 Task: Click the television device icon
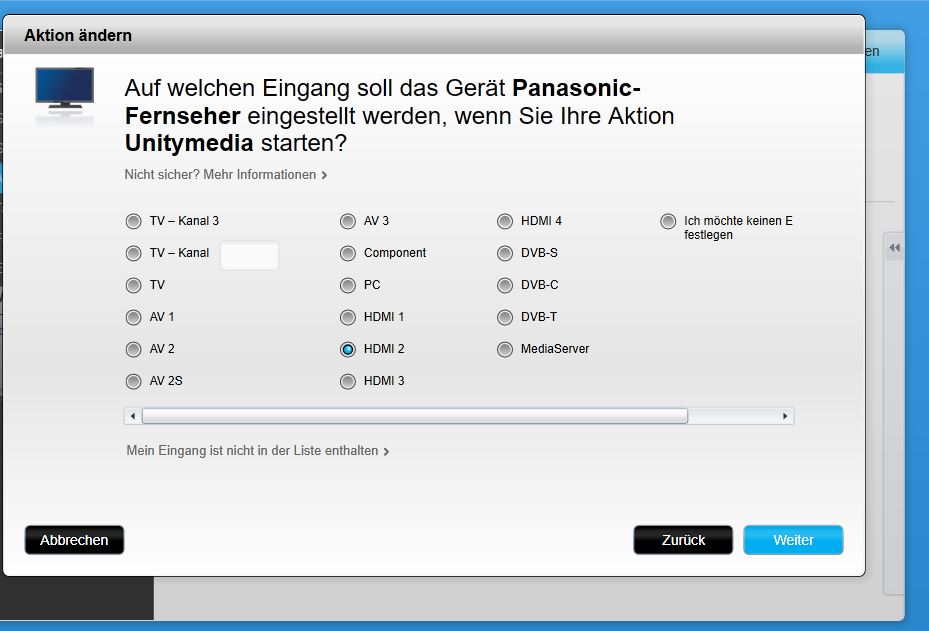pos(64,92)
